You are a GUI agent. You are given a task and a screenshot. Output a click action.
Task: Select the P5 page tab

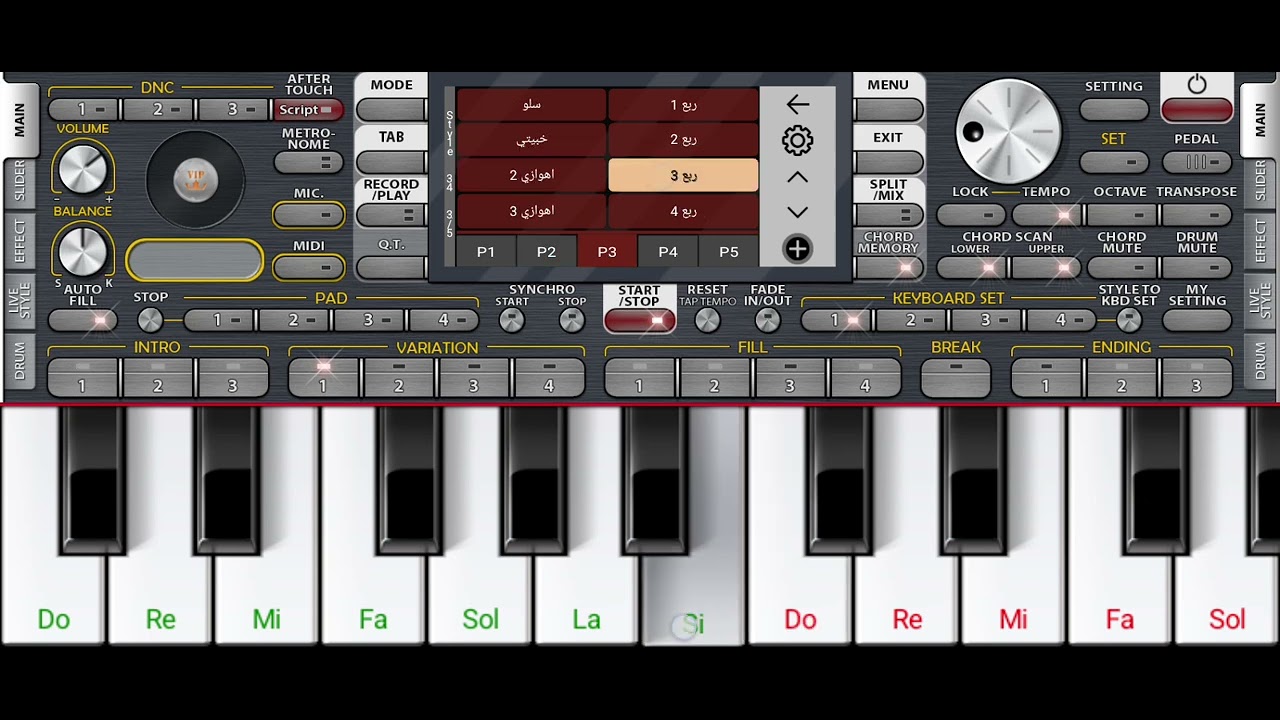click(729, 252)
